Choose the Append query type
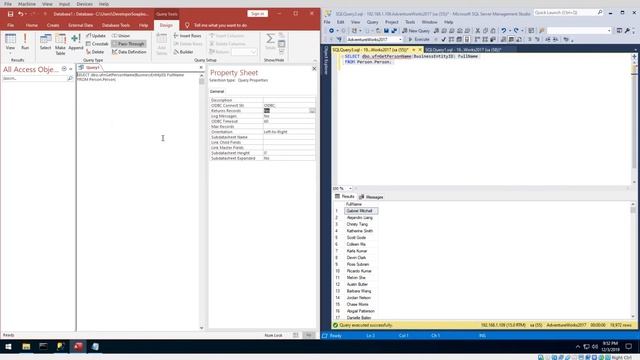This screenshot has width=640, height=360. point(76,42)
